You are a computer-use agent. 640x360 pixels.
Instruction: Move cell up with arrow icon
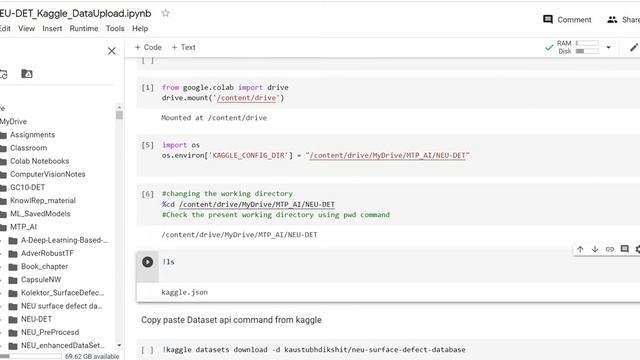tap(580, 249)
